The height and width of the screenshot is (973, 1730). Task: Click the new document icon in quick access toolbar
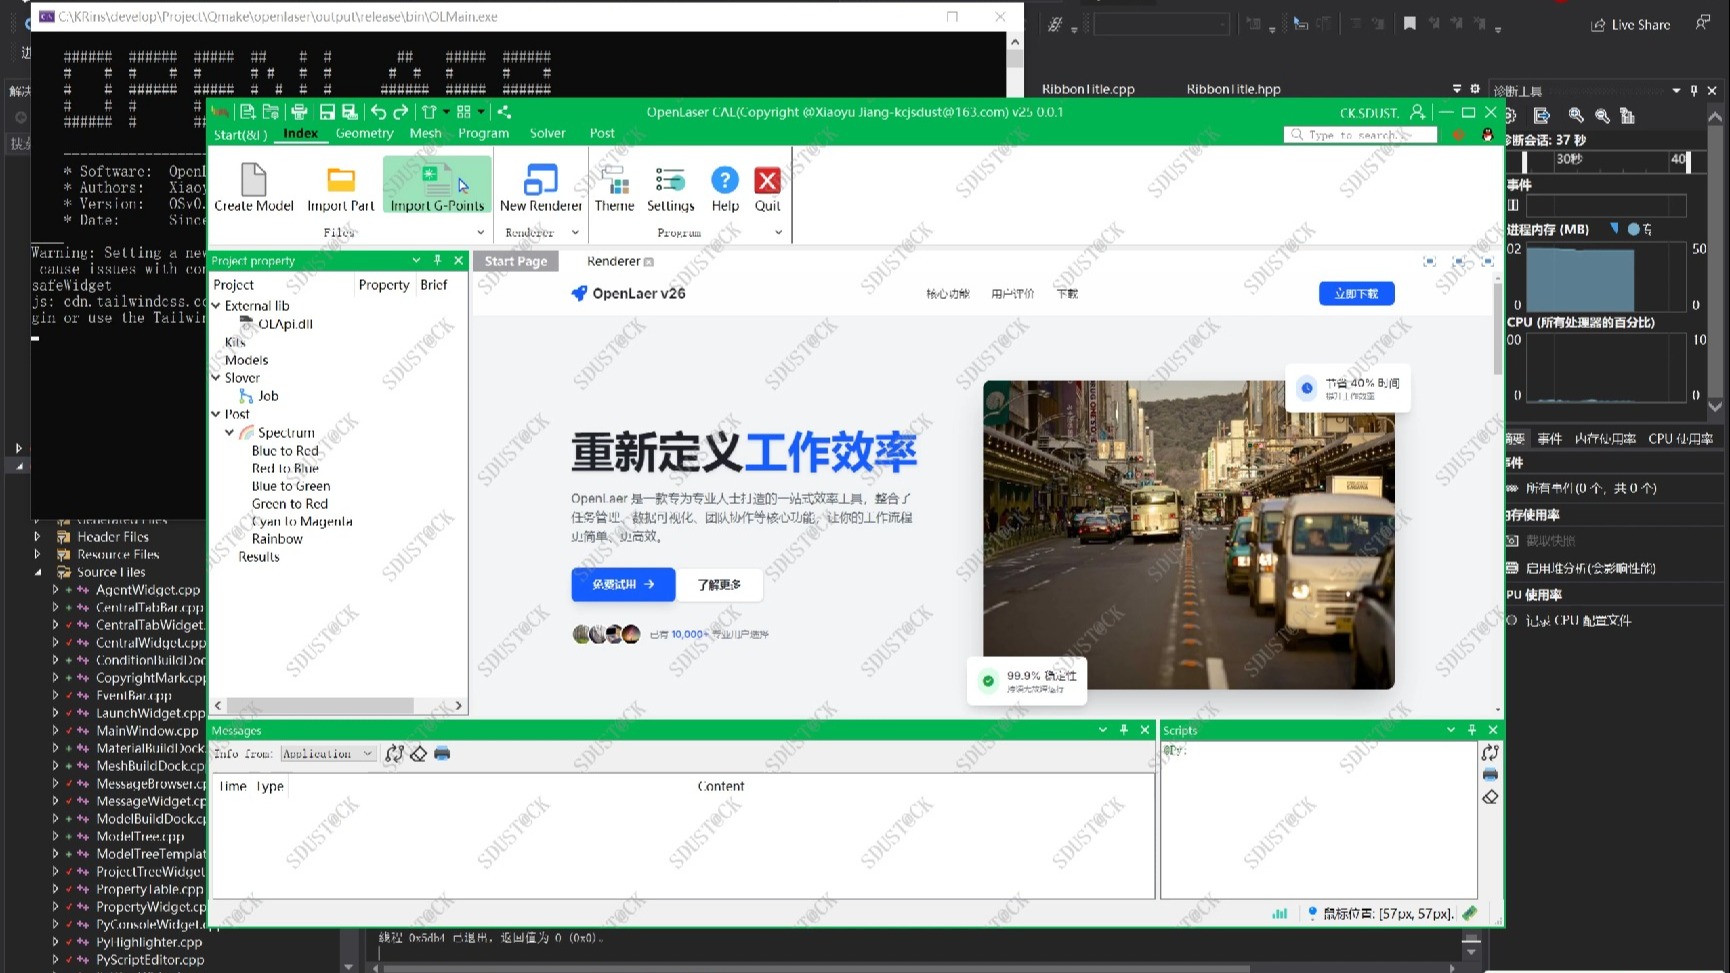pos(247,112)
